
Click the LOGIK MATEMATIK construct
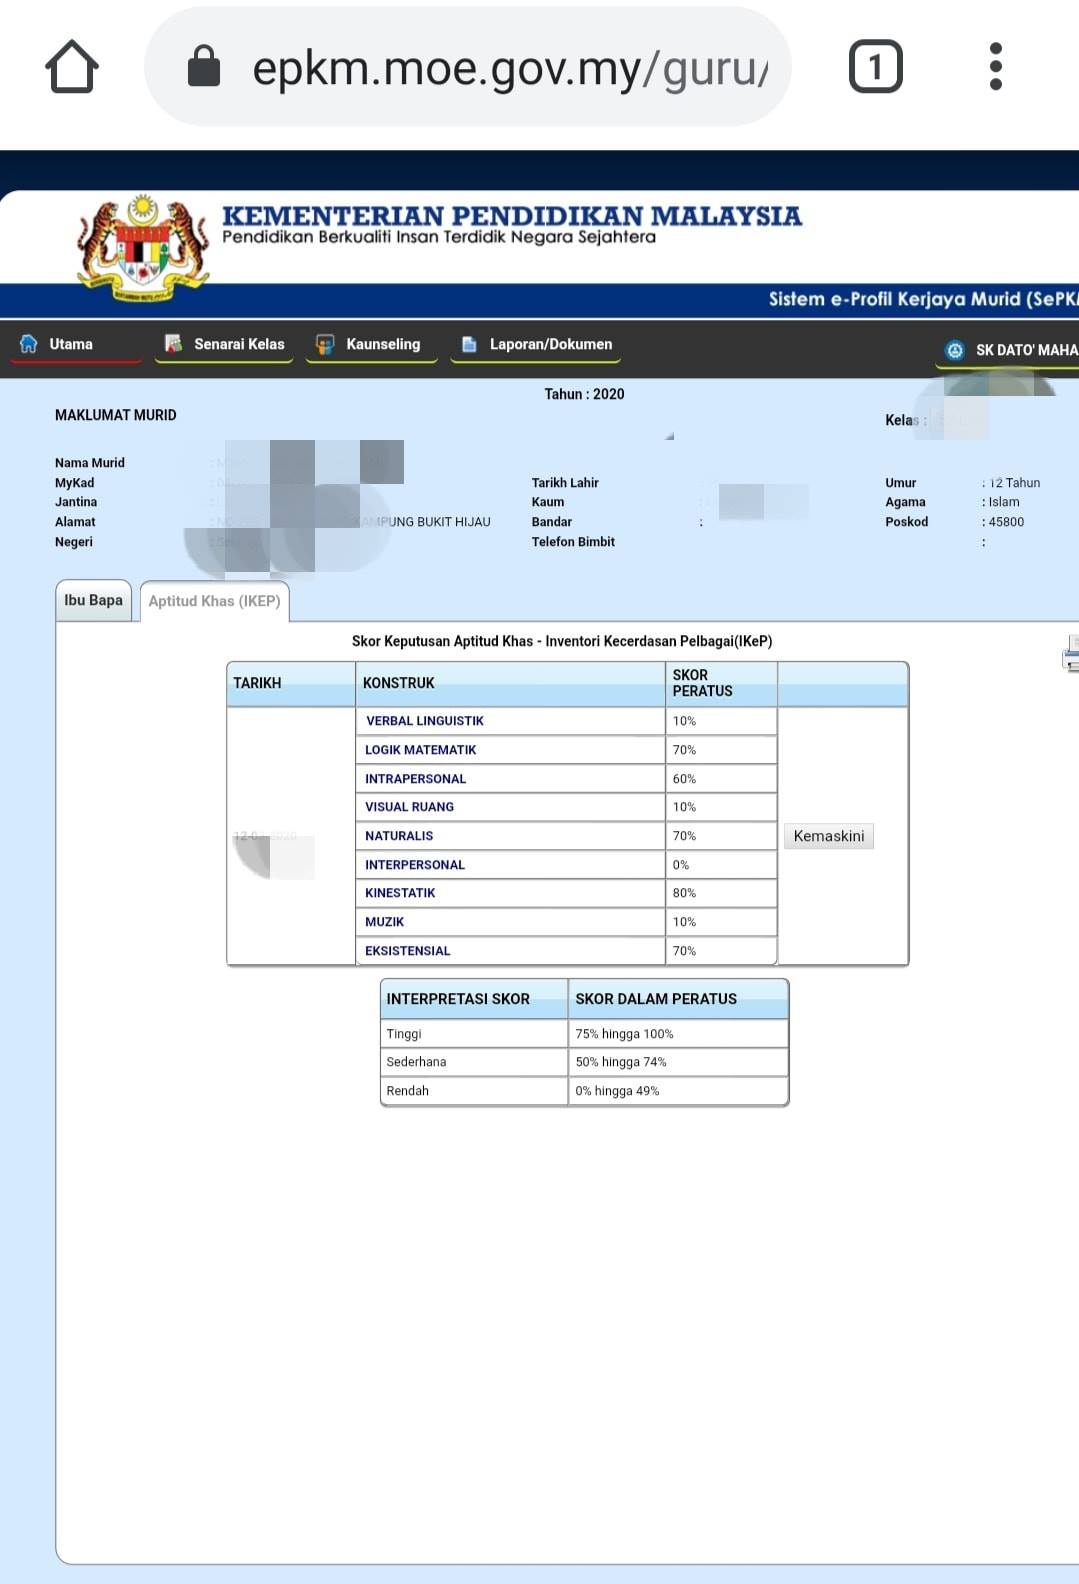coord(420,750)
